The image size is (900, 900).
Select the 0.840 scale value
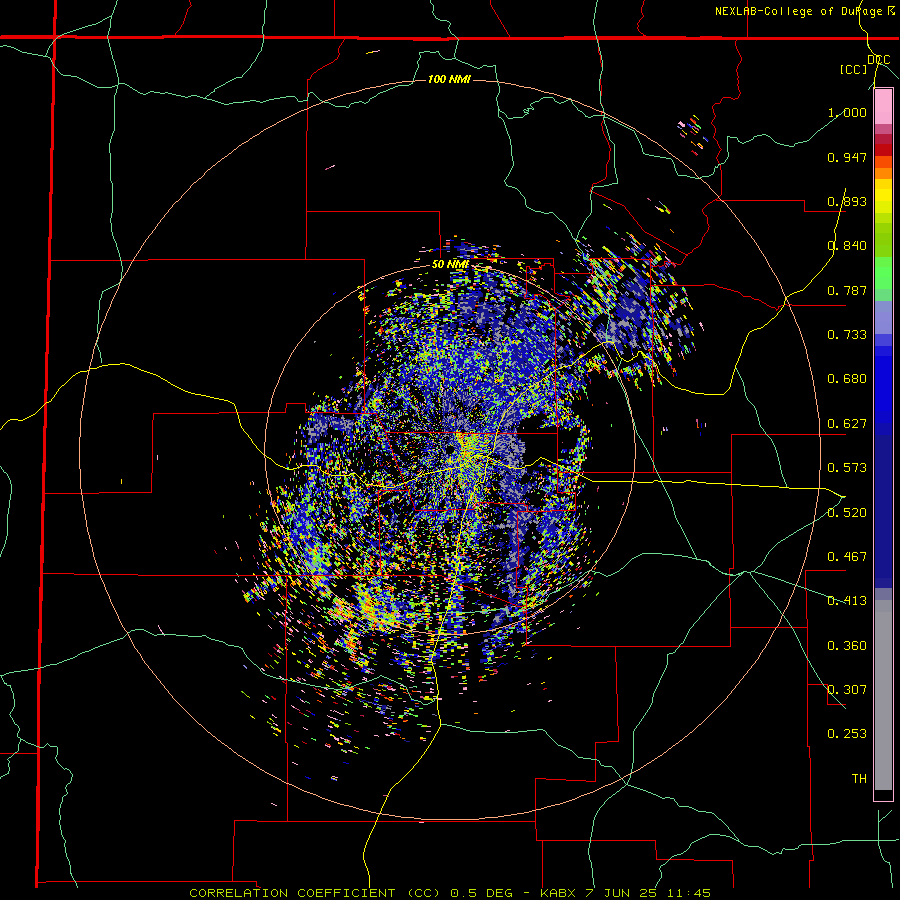[x=847, y=246]
